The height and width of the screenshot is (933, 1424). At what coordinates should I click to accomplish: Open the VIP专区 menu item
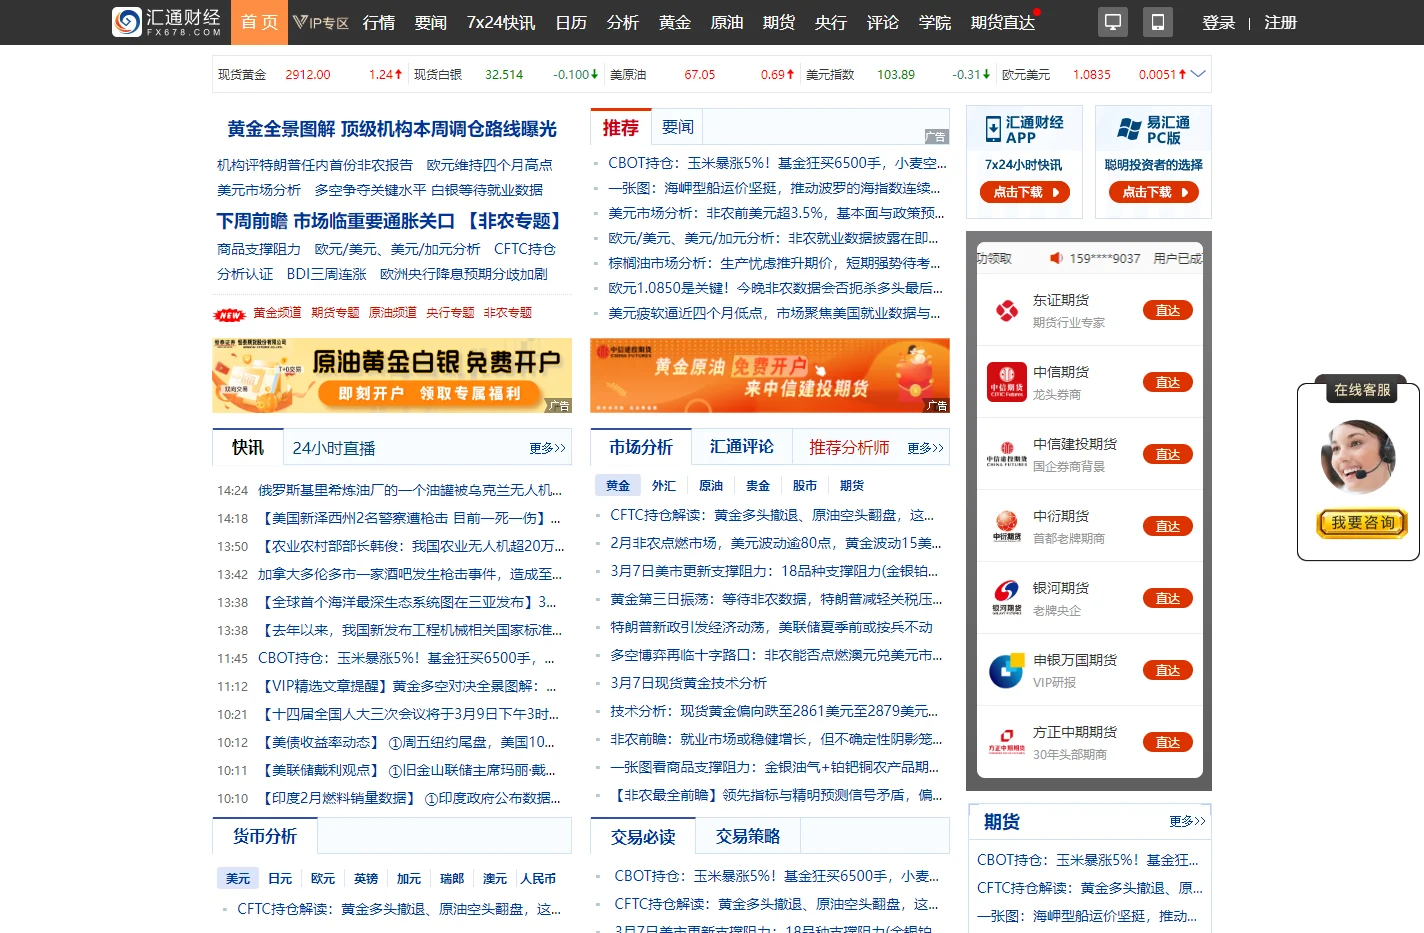pos(320,22)
